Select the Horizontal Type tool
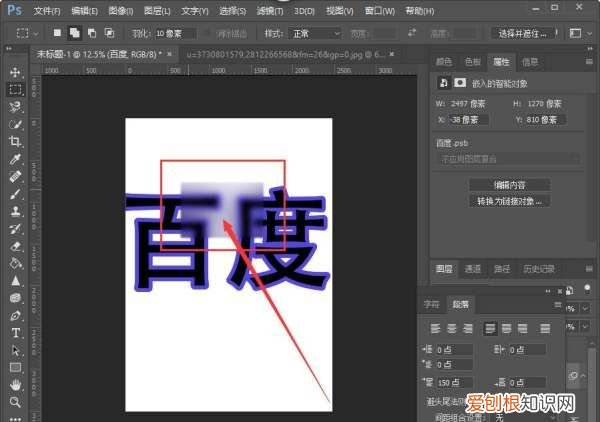The image size is (600, 422). point(15,333)
